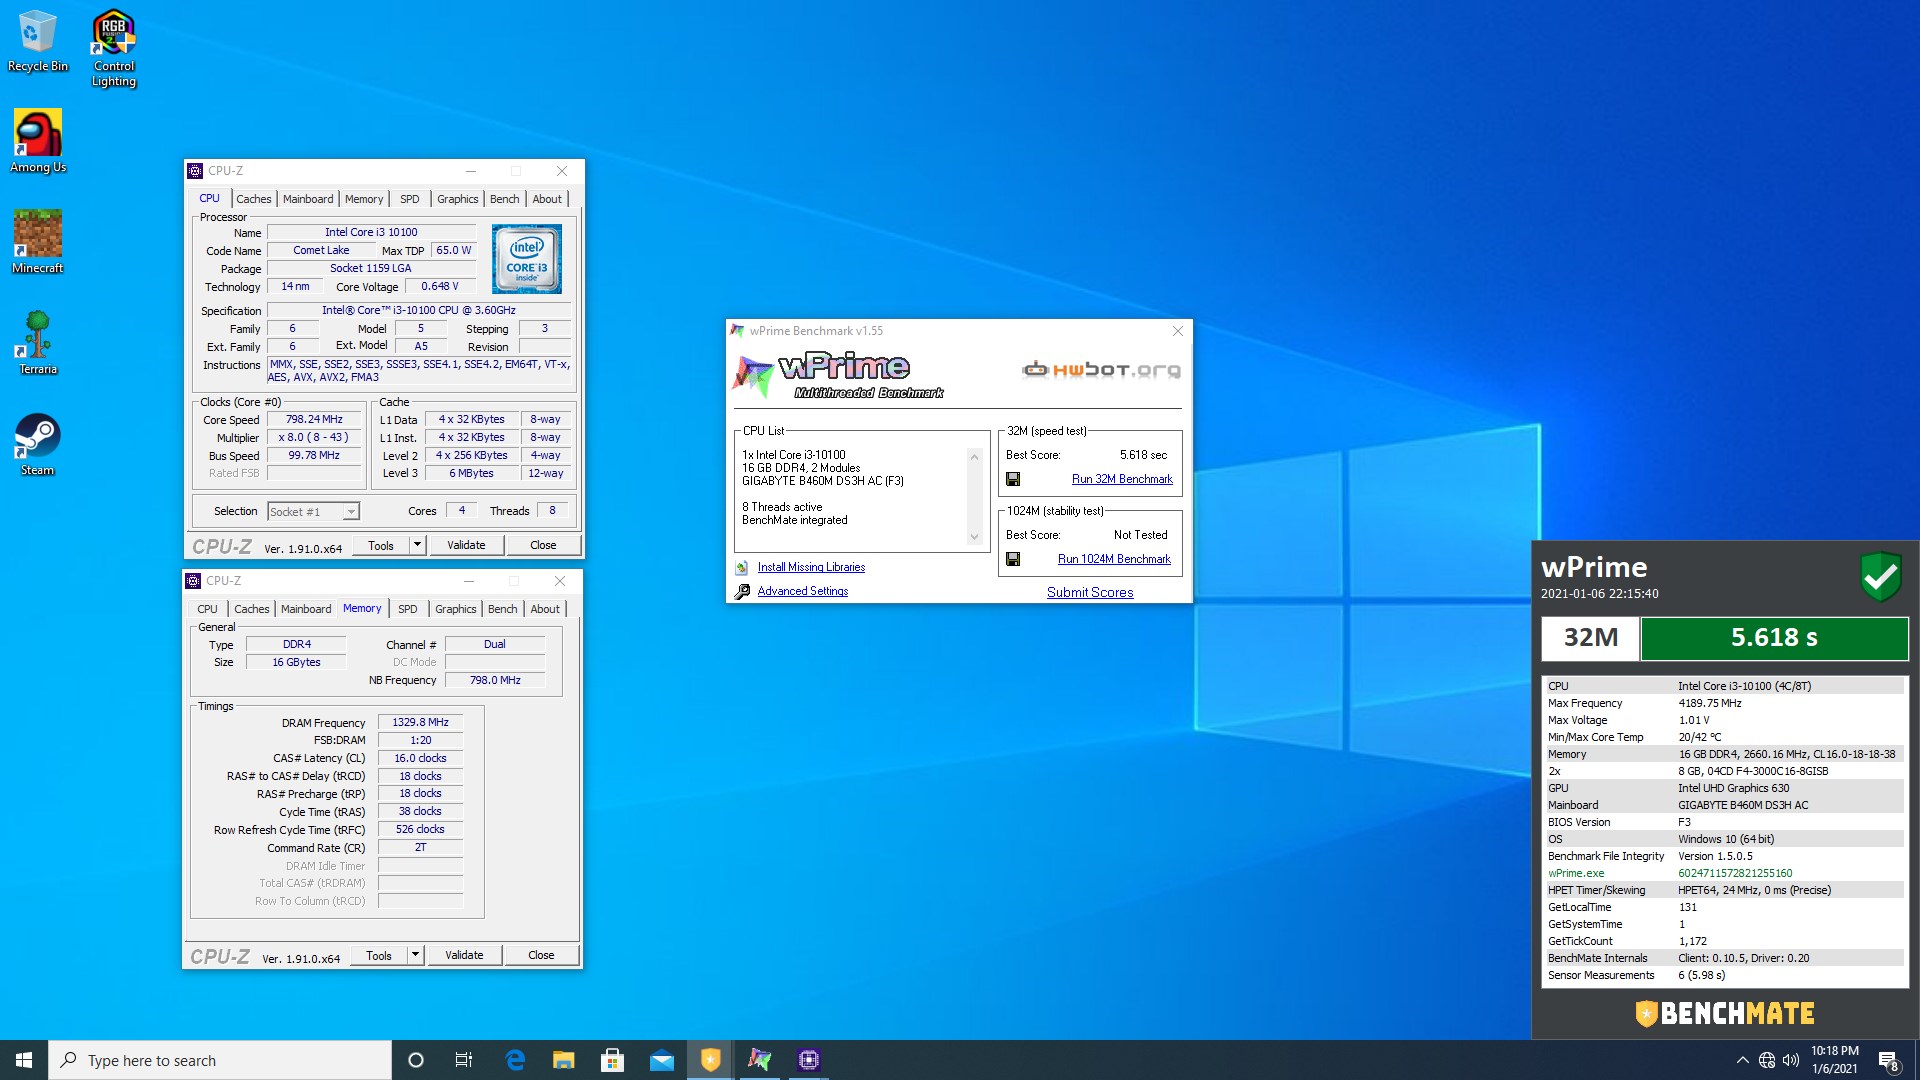
Task: Open the Advanced Settings link
Action: pyautogui.click(x=803, y=591)
